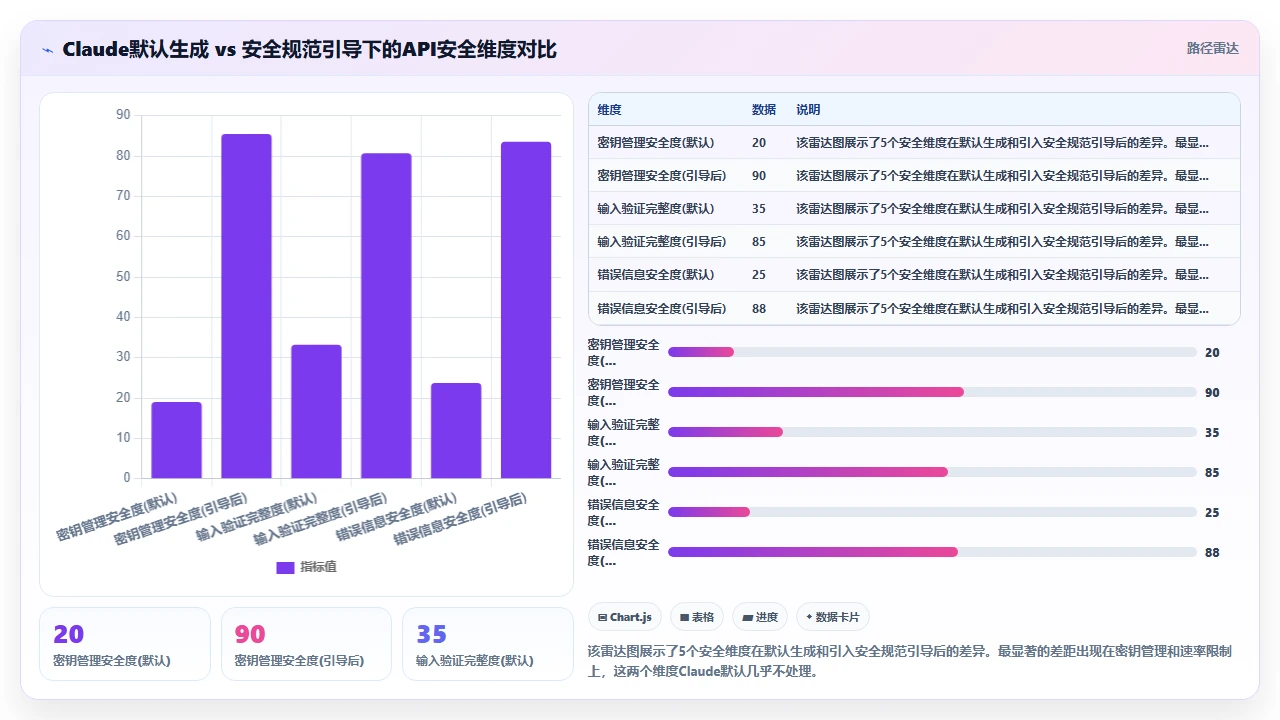The image size is (1280, 720).
Task: Click the 说明 column header
Action: pos(808,110)
